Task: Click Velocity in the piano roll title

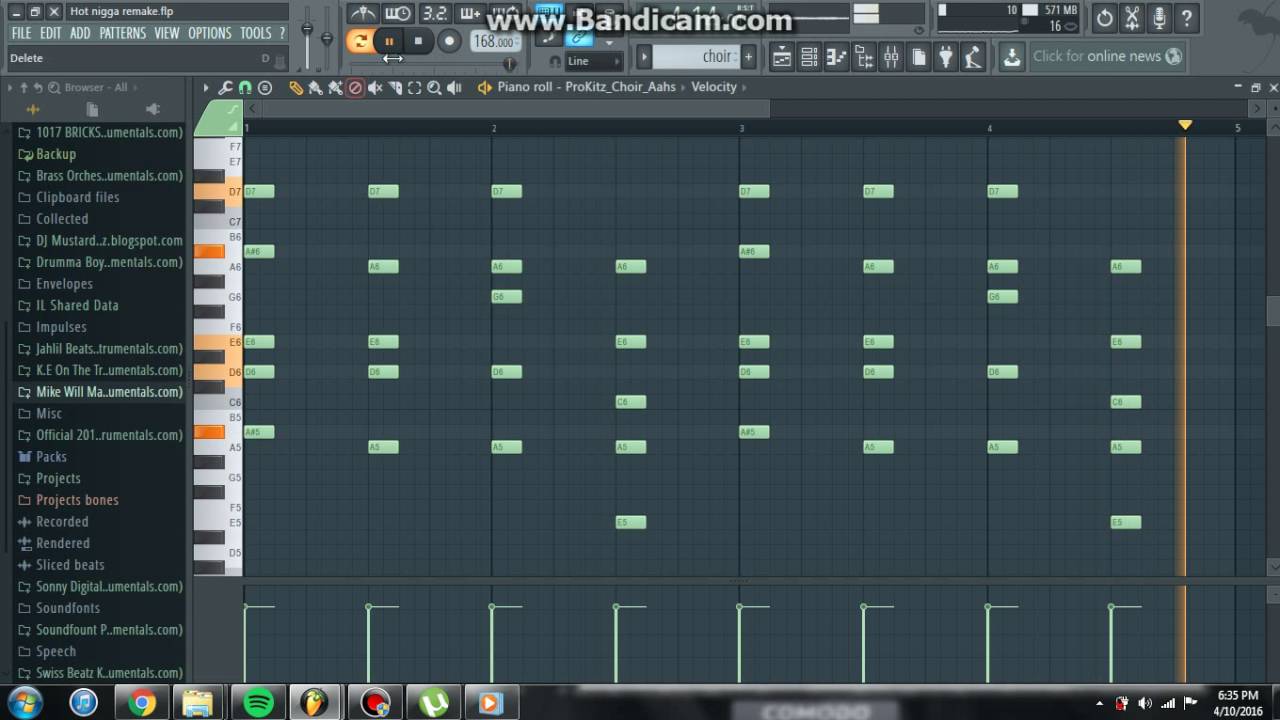Action: pos(714,87)
